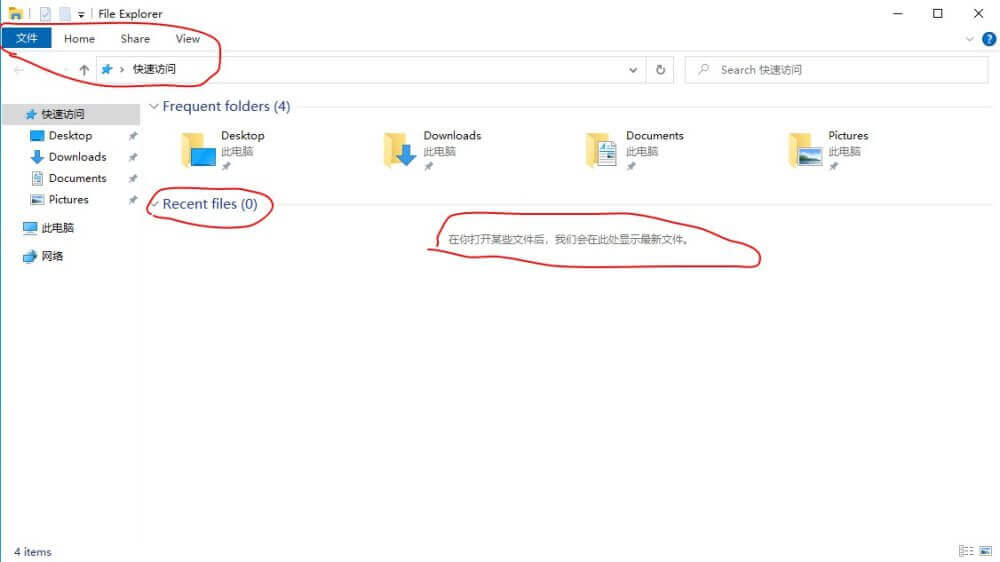Image resolution: width=1000 pixels, height=562 pixels.
Task: Click in the Search 快速访问 field
Action: point(836,70)
